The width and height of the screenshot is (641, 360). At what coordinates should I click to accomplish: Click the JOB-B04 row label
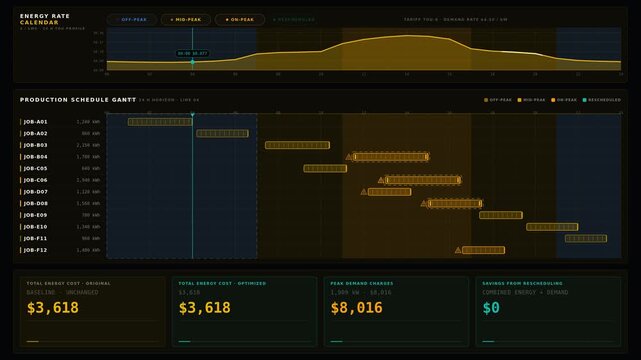coord(35,157)
